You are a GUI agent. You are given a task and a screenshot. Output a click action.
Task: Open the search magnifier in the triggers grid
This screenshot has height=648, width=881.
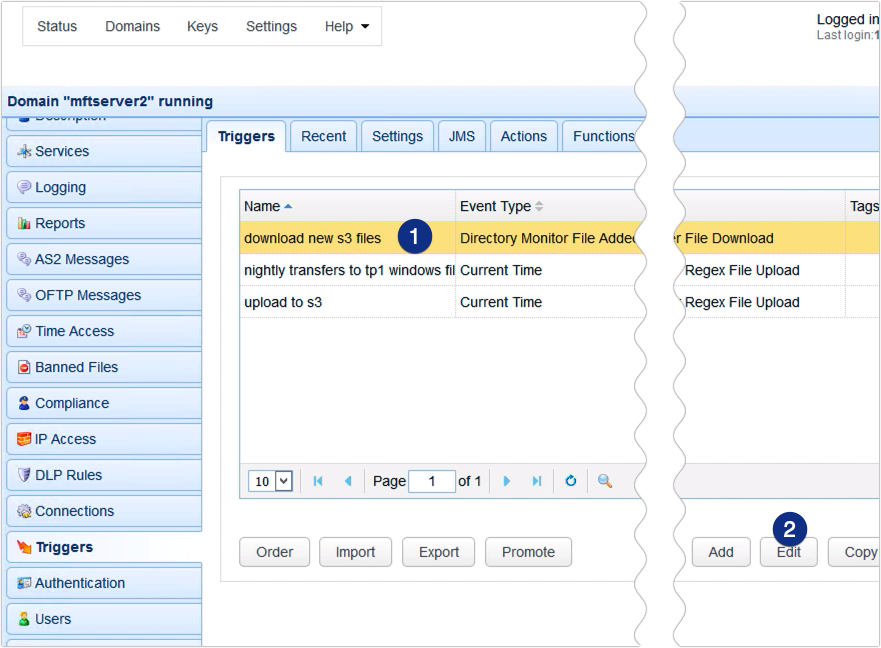[x=603, y=481]
